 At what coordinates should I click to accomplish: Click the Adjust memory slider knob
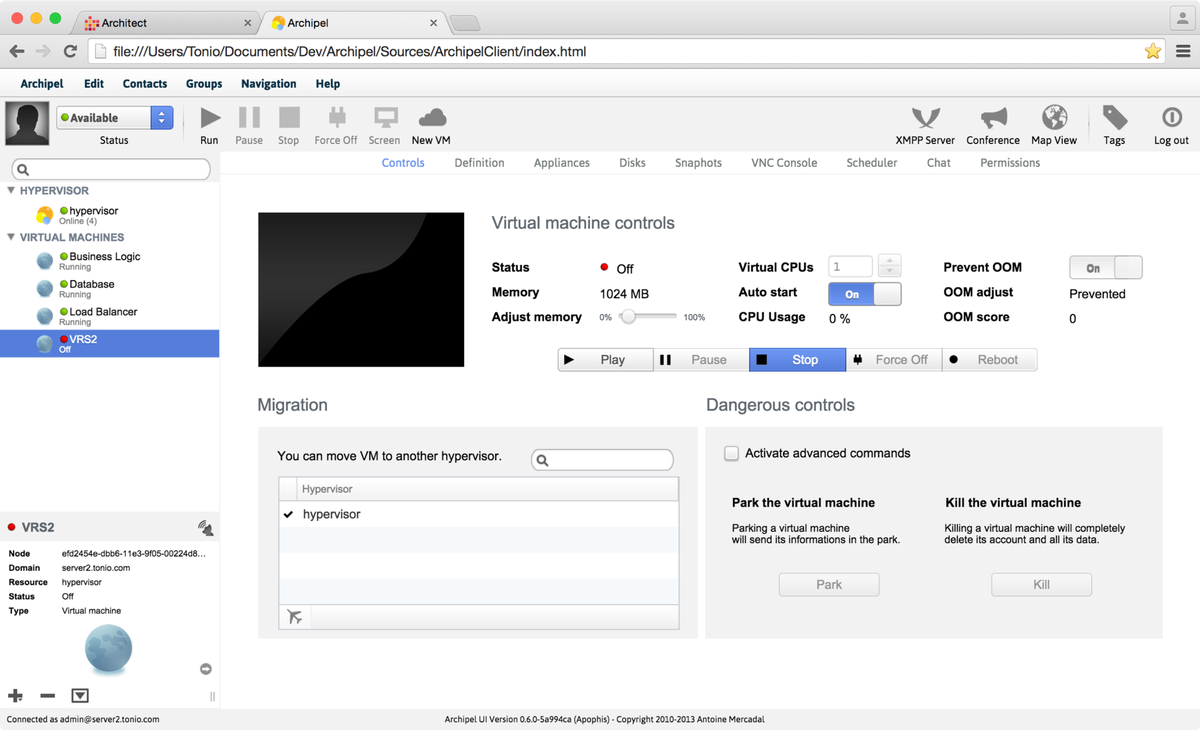click(628, 317)
